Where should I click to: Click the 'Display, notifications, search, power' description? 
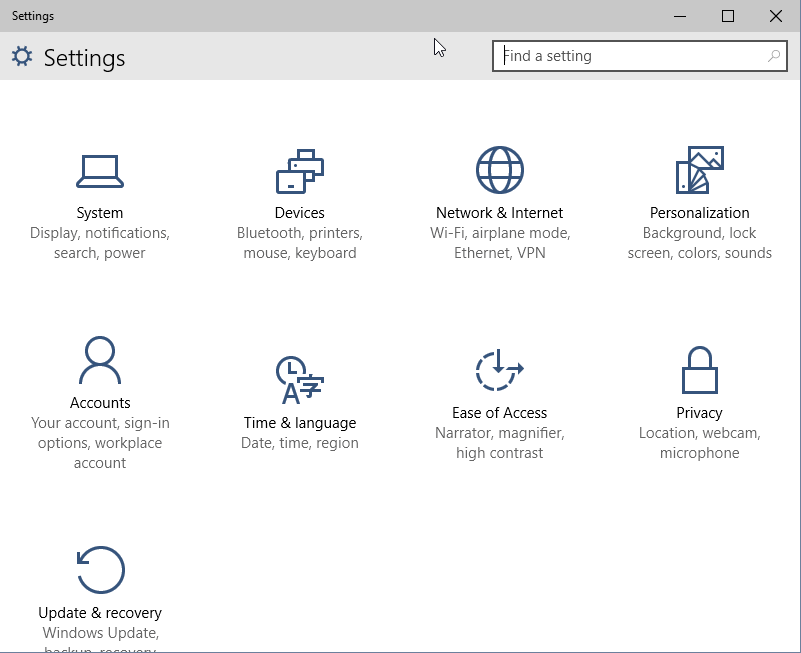click(100, 243)
